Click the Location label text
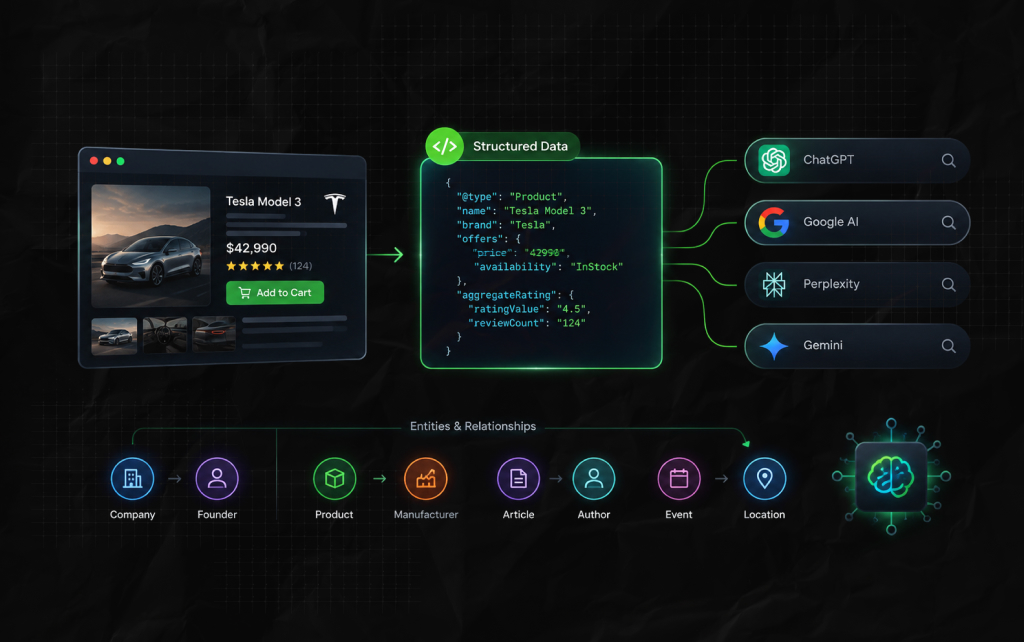1024x642 pixels. point(764,515)
